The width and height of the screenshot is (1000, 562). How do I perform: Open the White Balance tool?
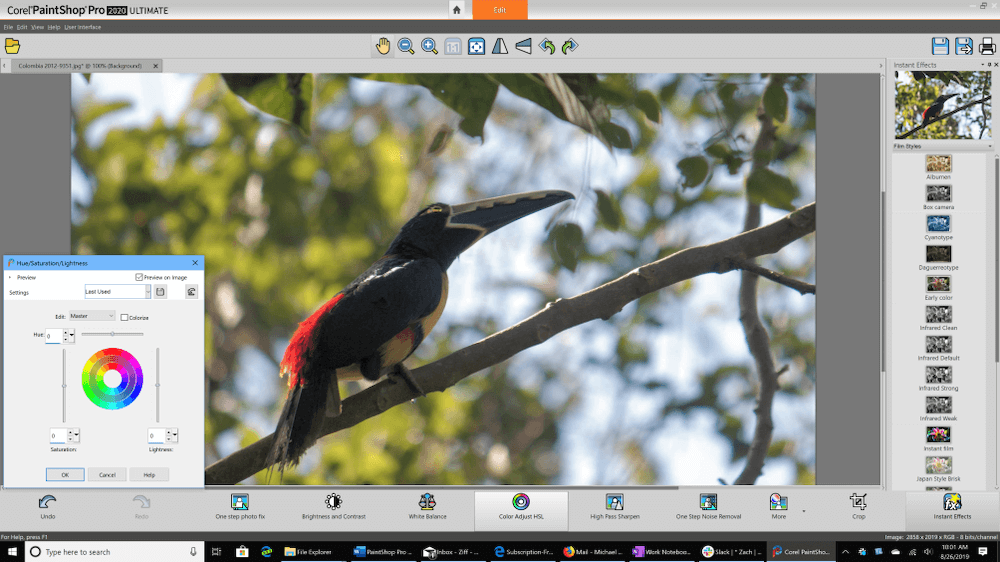pyautogui.click(x=427, y=506)
